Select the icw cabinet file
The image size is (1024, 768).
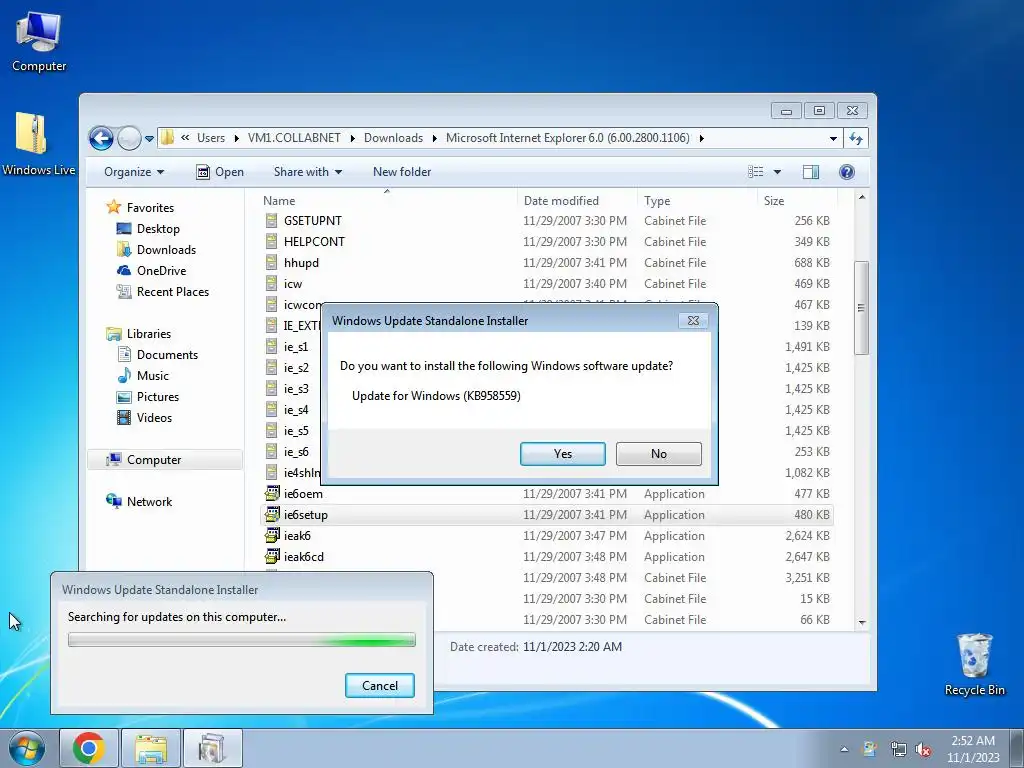click(x=293, y=284)
